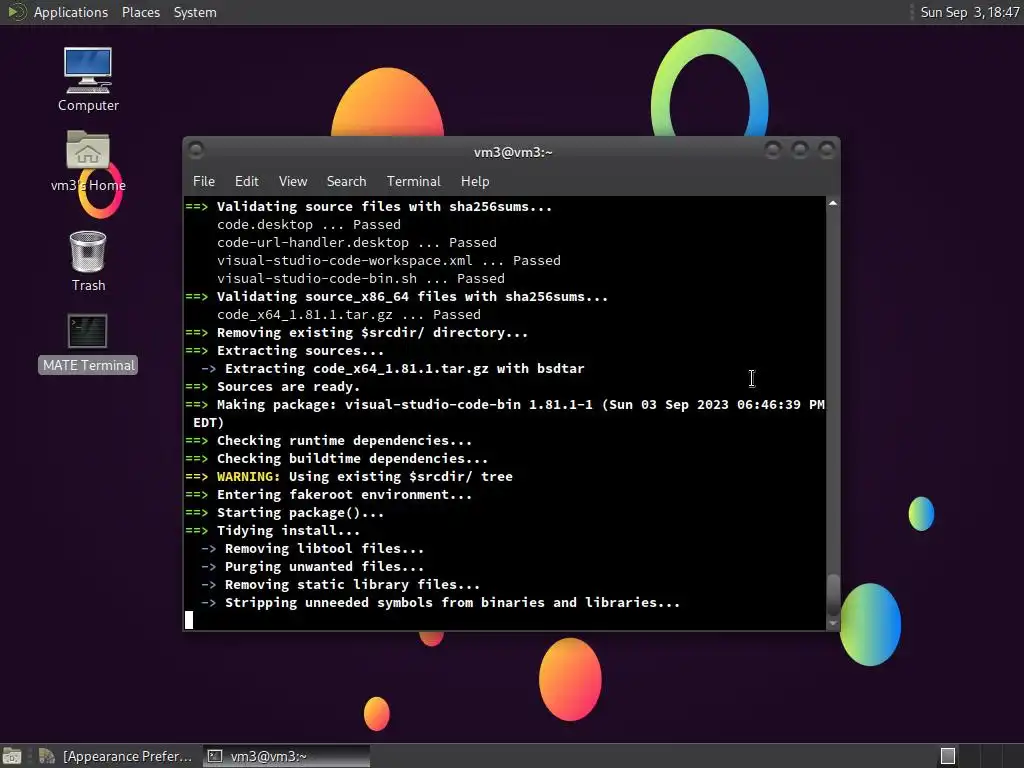The image size is (1024, 768).
Task: Select the Trash desktop icon
Action: coord(88,261)
